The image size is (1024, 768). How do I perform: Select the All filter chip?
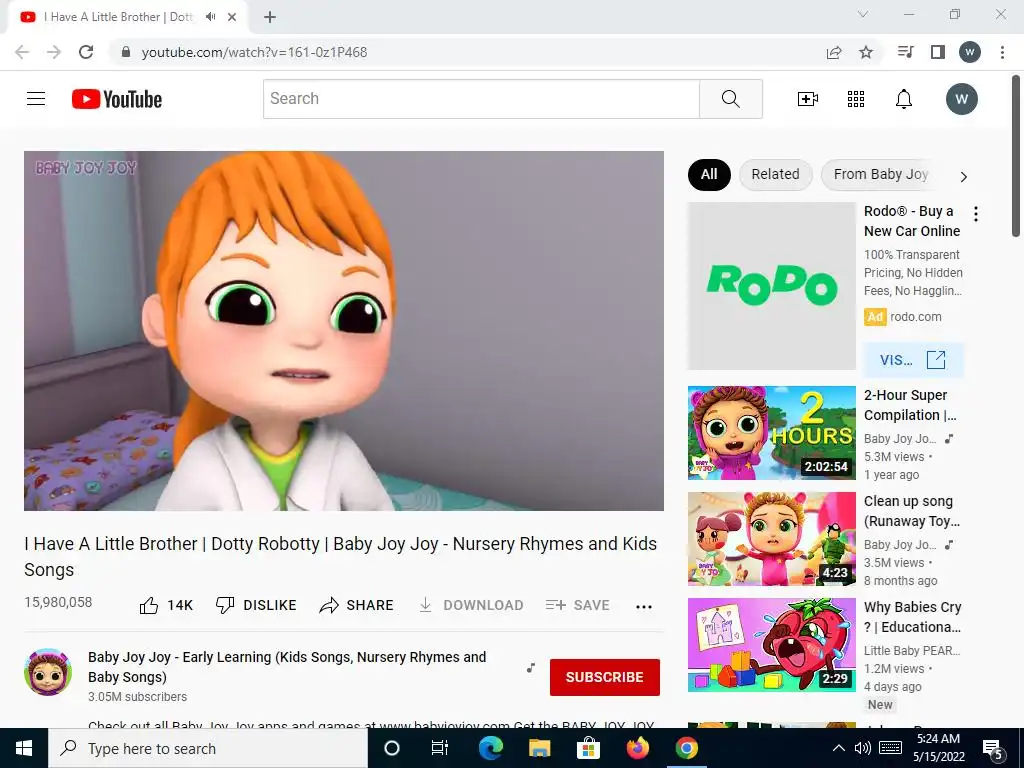(x=709, y=174)
